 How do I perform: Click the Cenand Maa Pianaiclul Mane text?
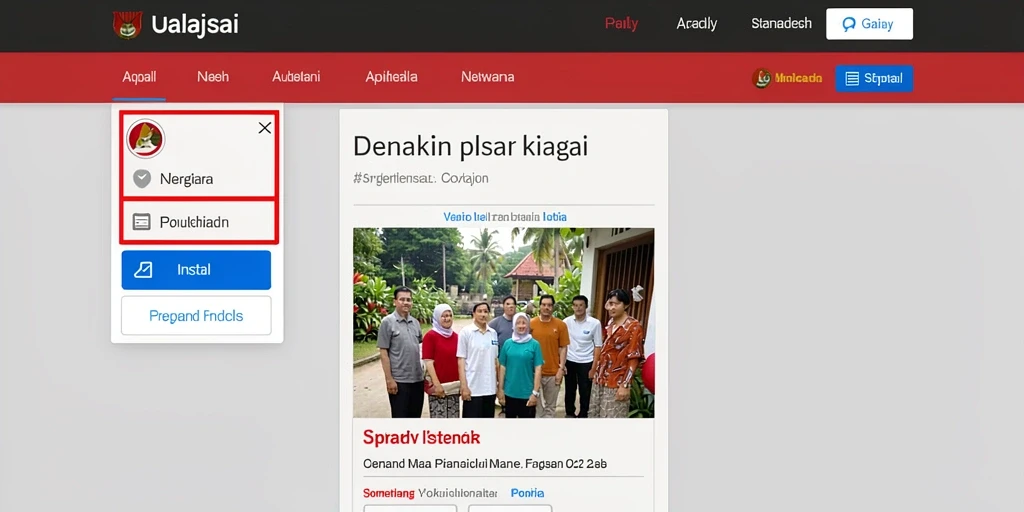coord(442,464)
